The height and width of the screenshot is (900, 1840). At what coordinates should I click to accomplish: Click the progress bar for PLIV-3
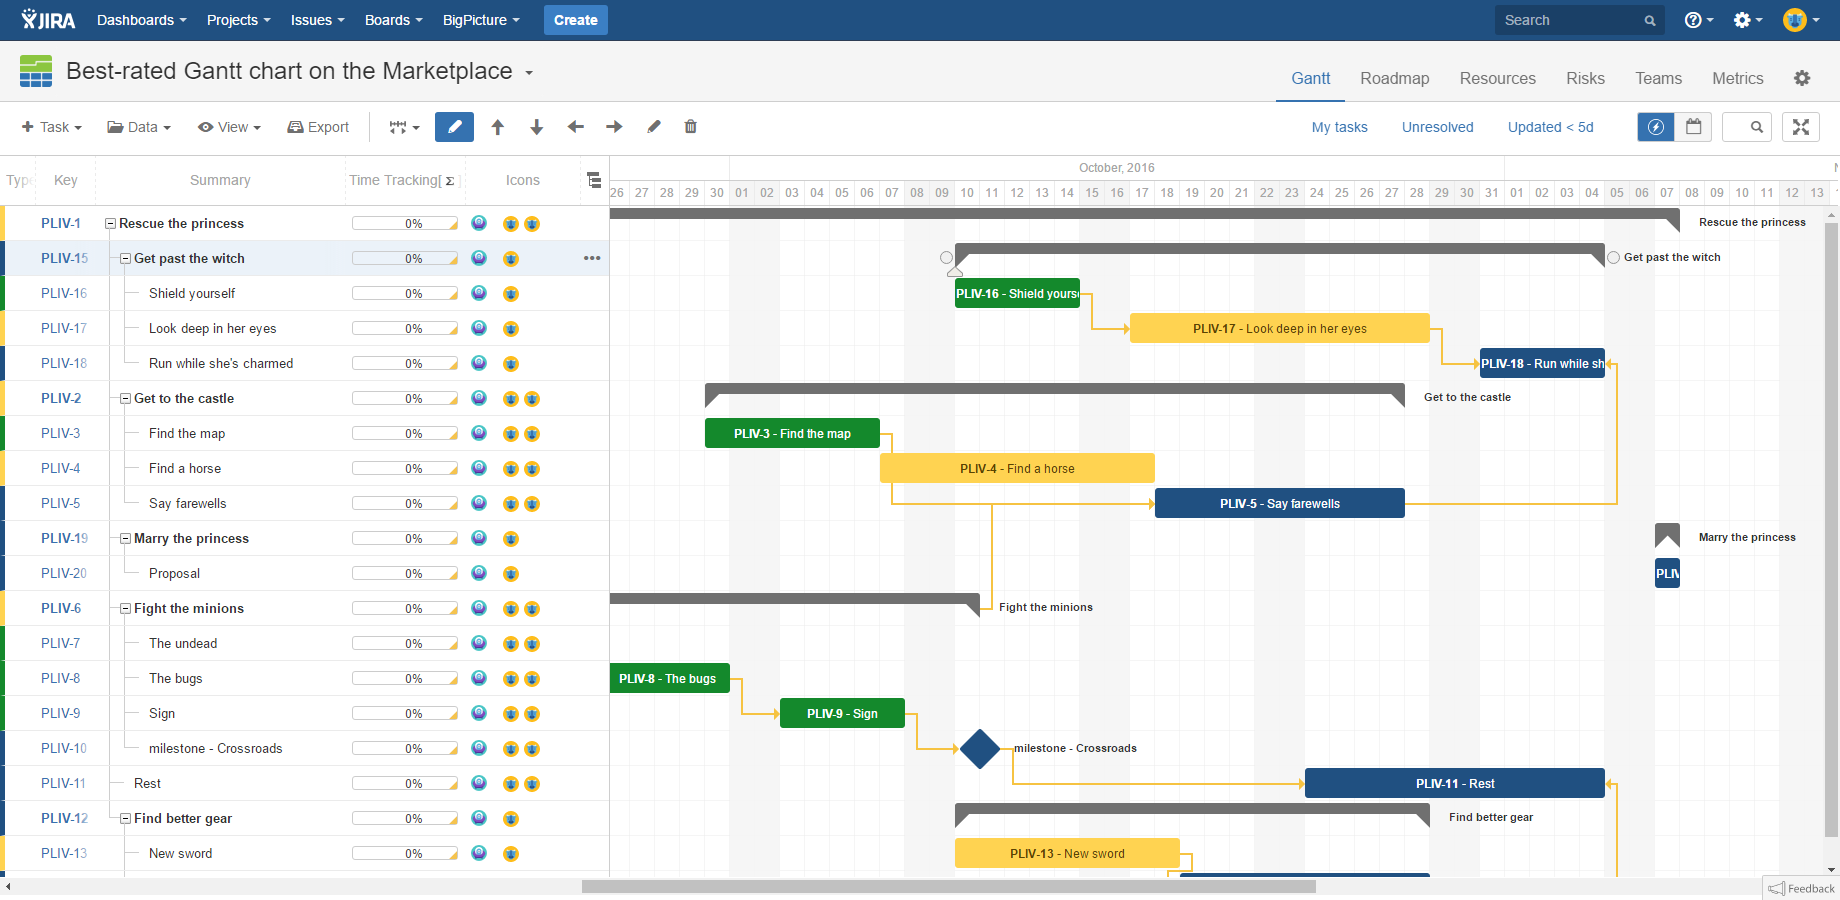[x=405, y=433]
